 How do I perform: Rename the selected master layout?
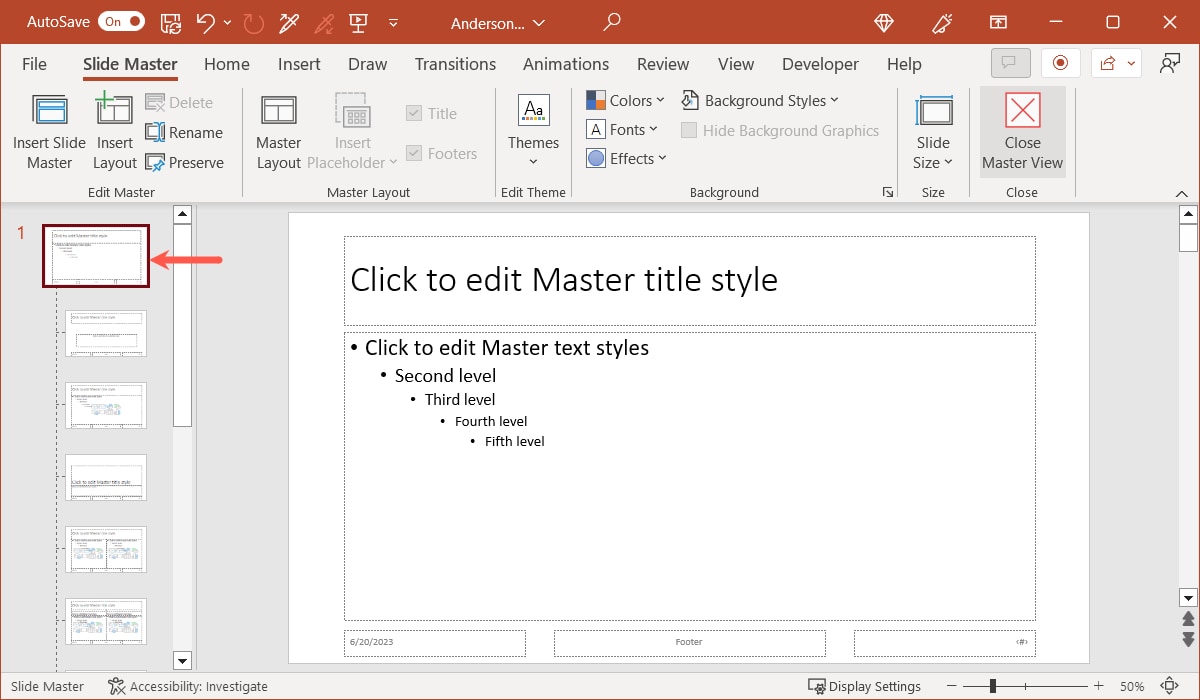click(185, 132)
